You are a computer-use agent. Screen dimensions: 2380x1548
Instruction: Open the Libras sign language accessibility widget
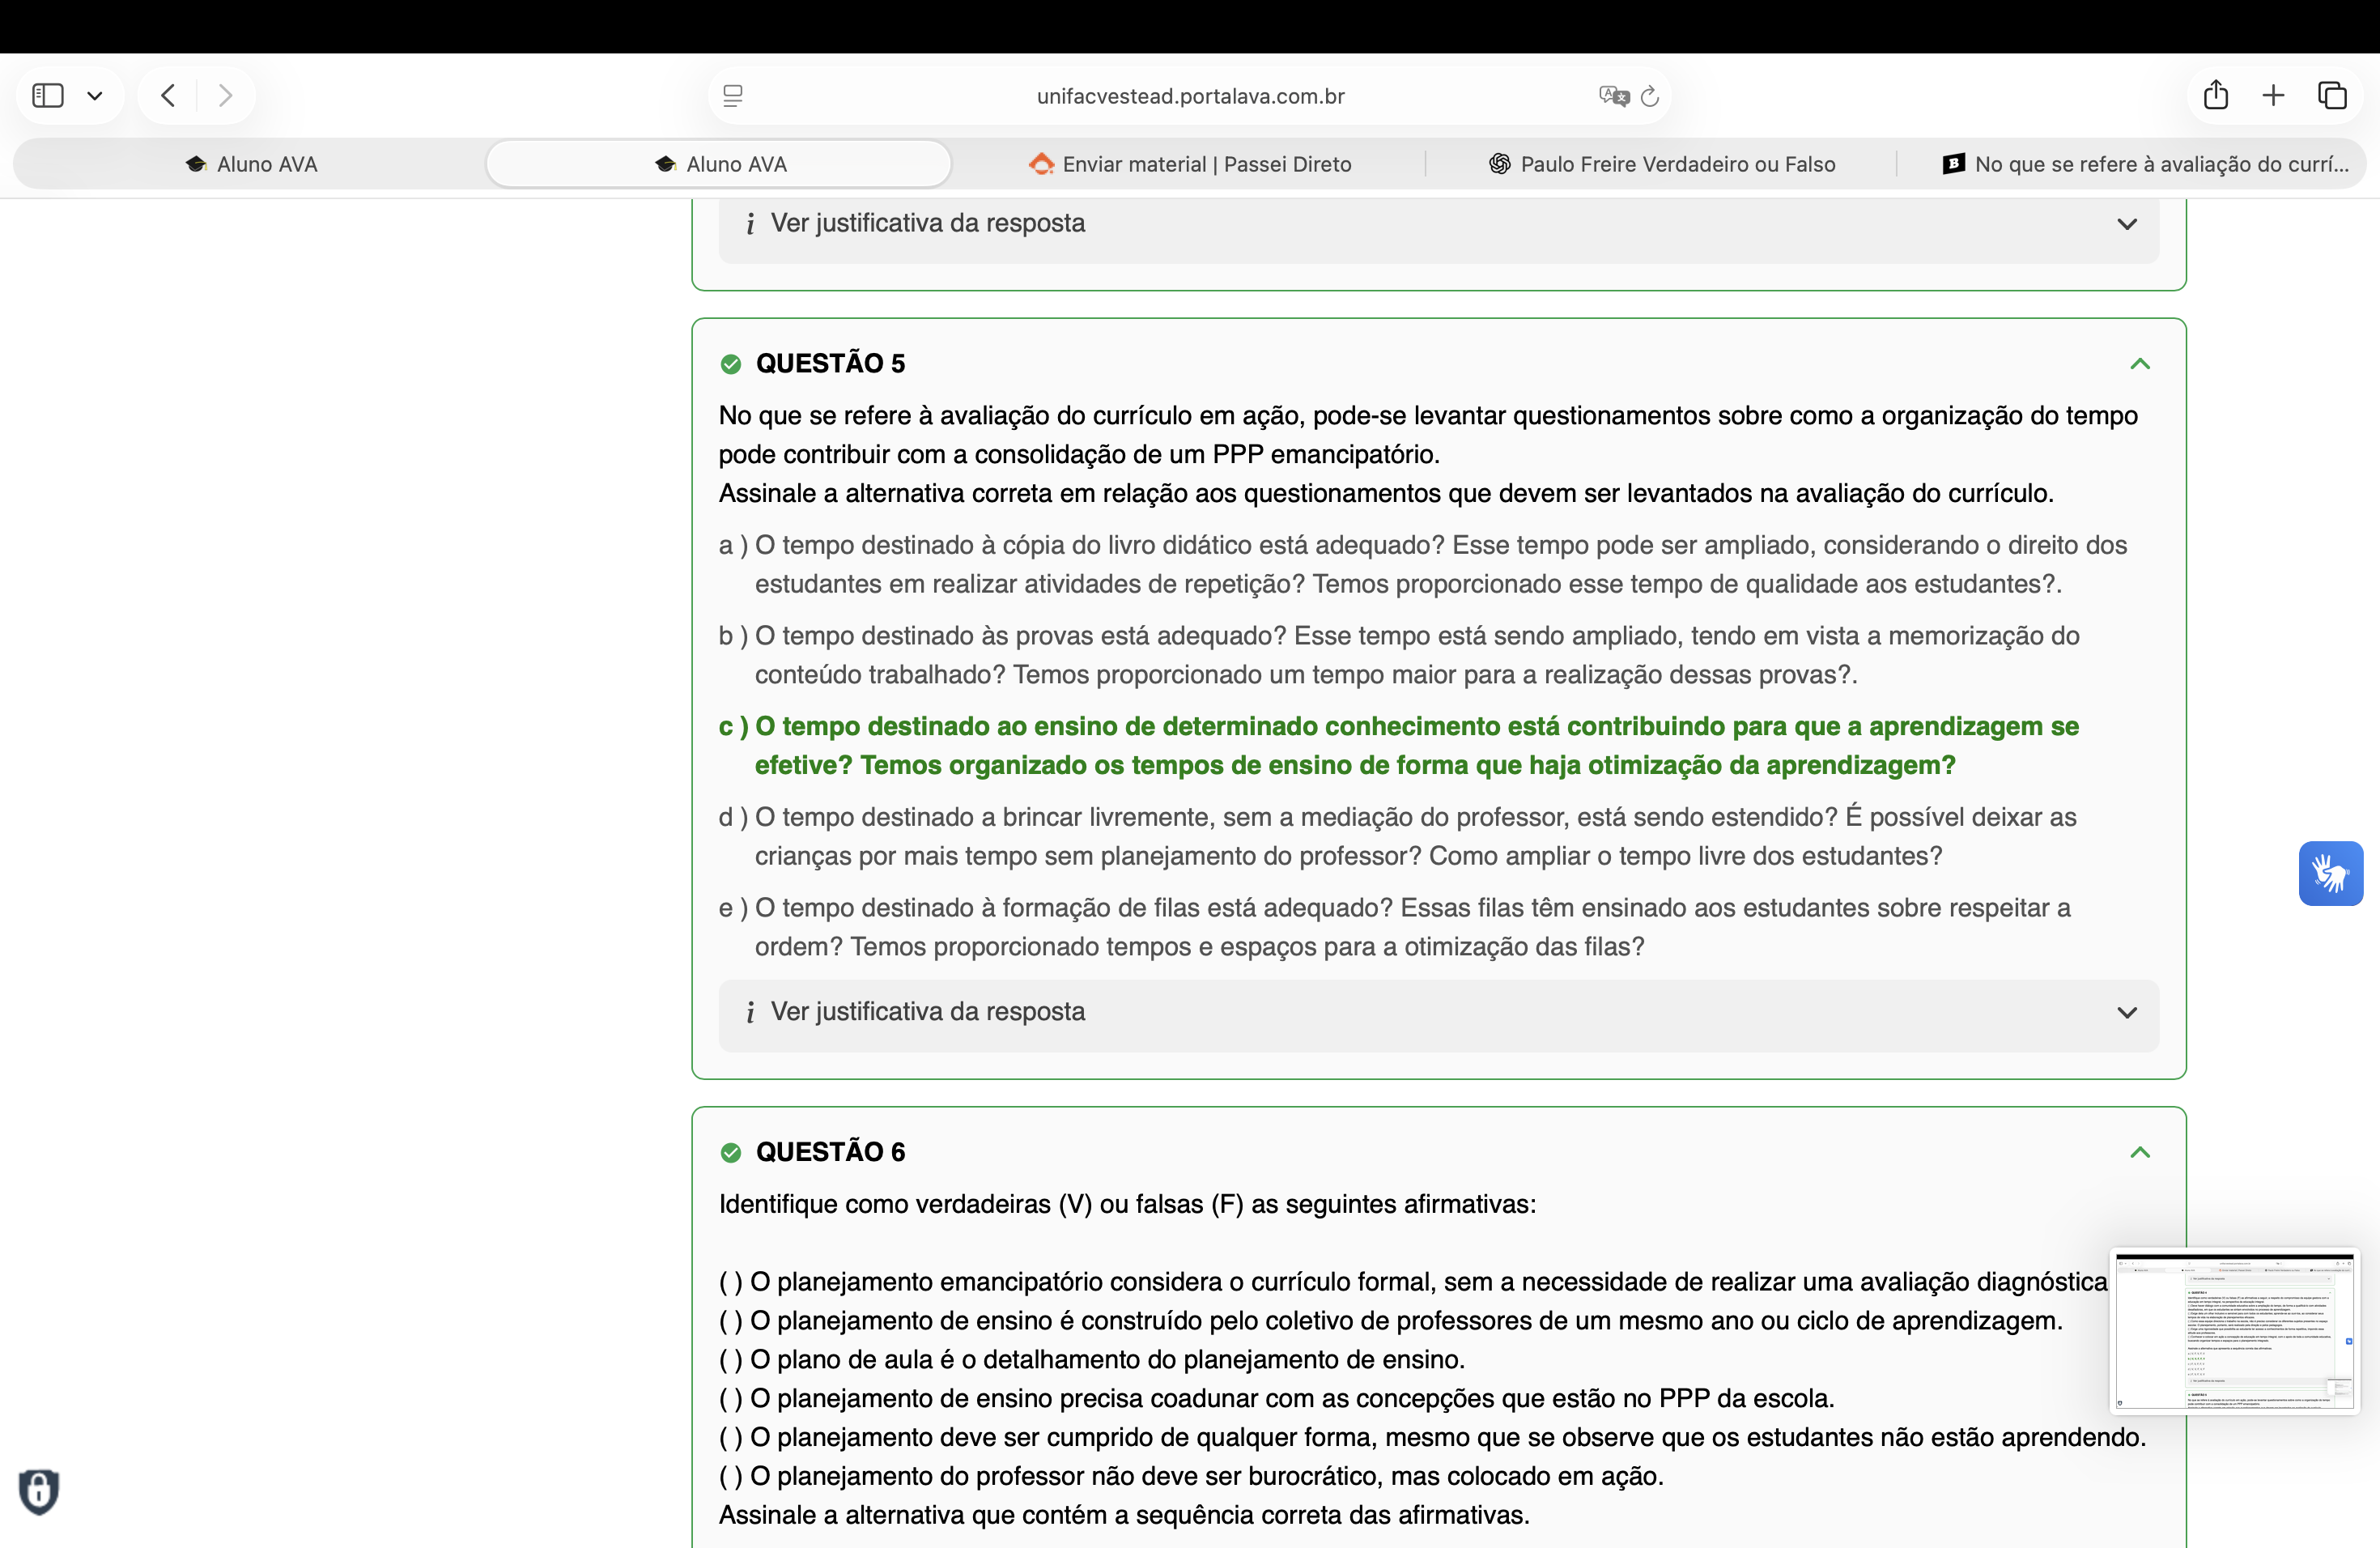click(x=2330, y=873)
